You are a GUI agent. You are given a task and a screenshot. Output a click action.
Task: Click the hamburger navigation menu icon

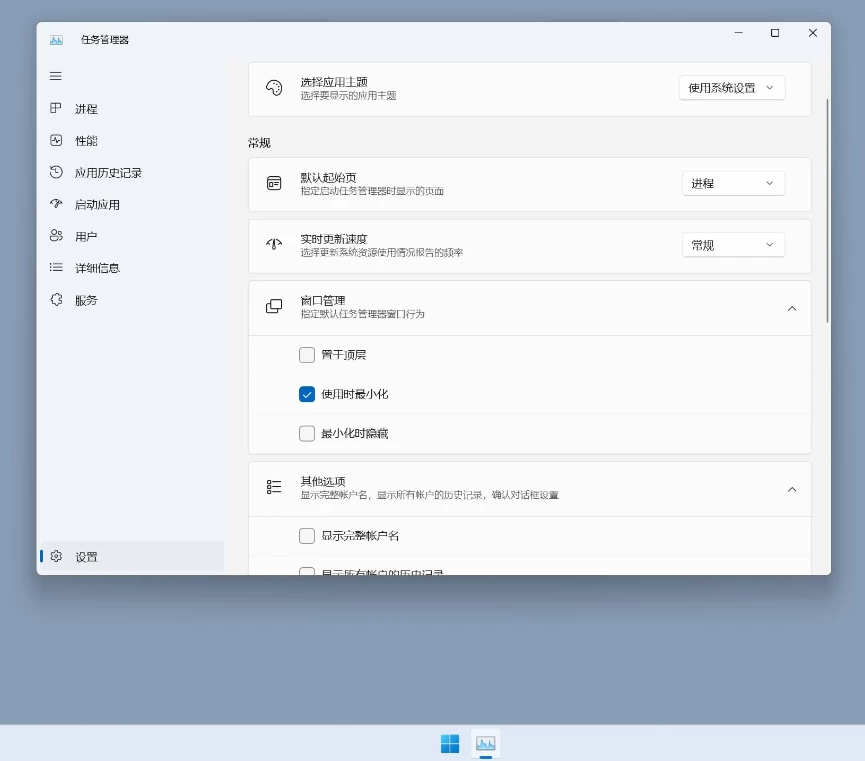(56, 76)
